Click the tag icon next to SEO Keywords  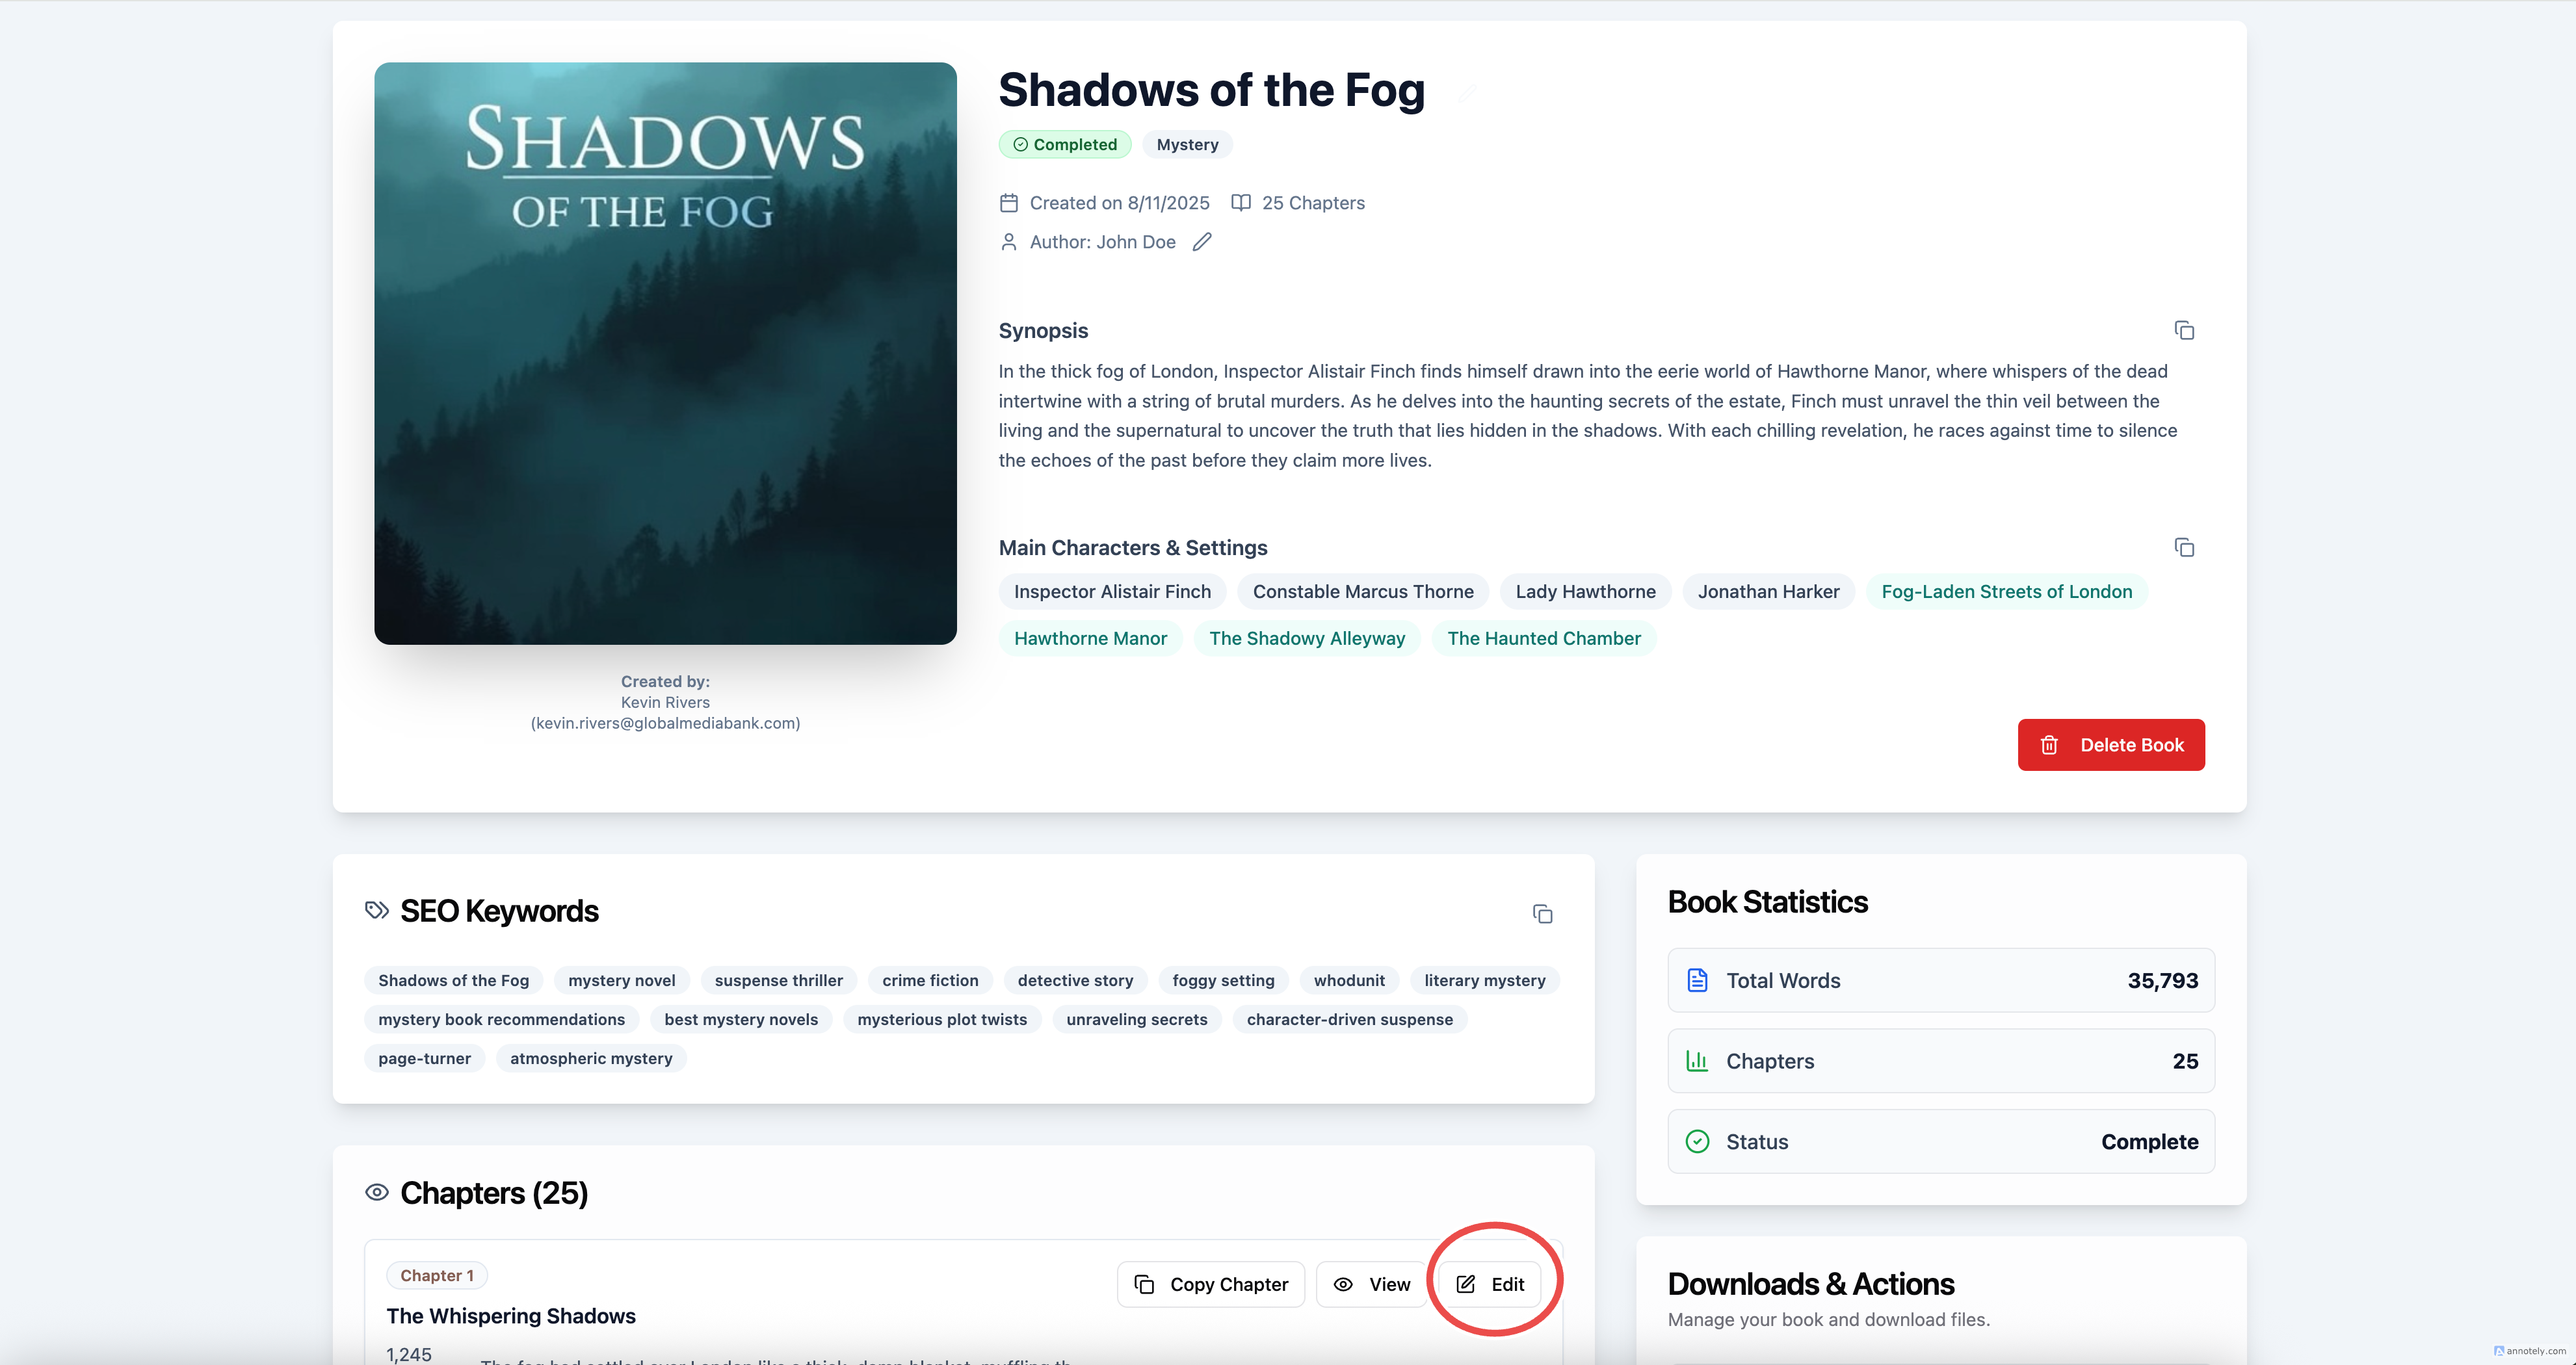click(x=377, y=910)
